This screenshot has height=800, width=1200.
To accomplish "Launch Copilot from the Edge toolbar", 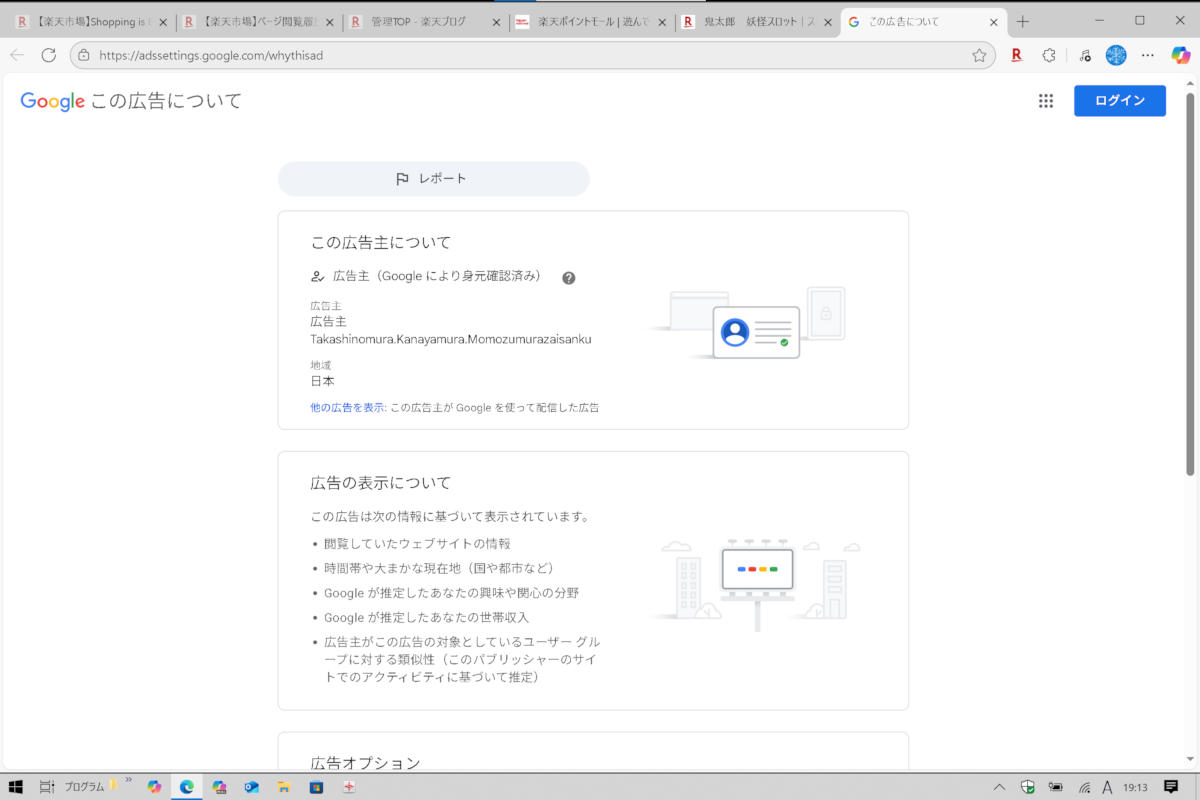I will (1181, 56).
